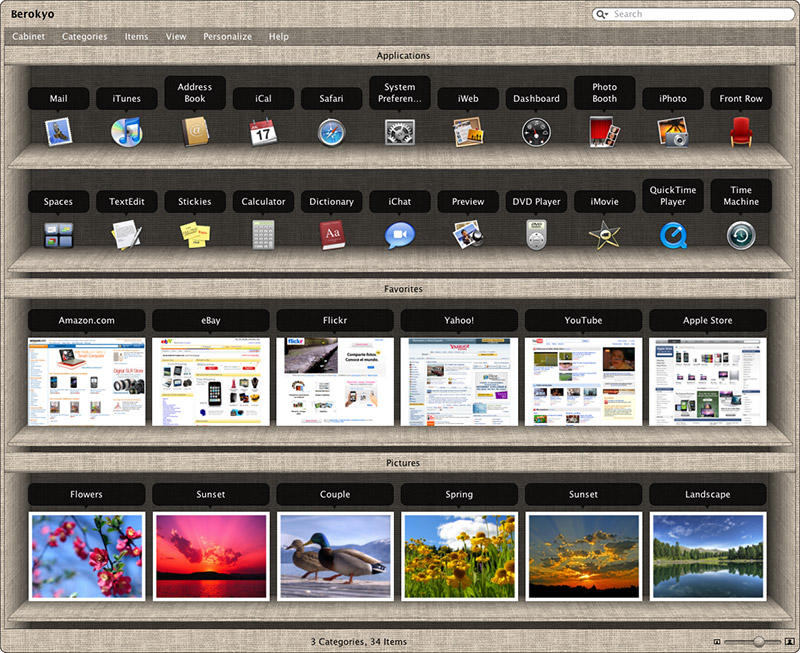The height and width of the screenshot is (653, 800).
Task: Click the Calculator icon
Action: 263,235
